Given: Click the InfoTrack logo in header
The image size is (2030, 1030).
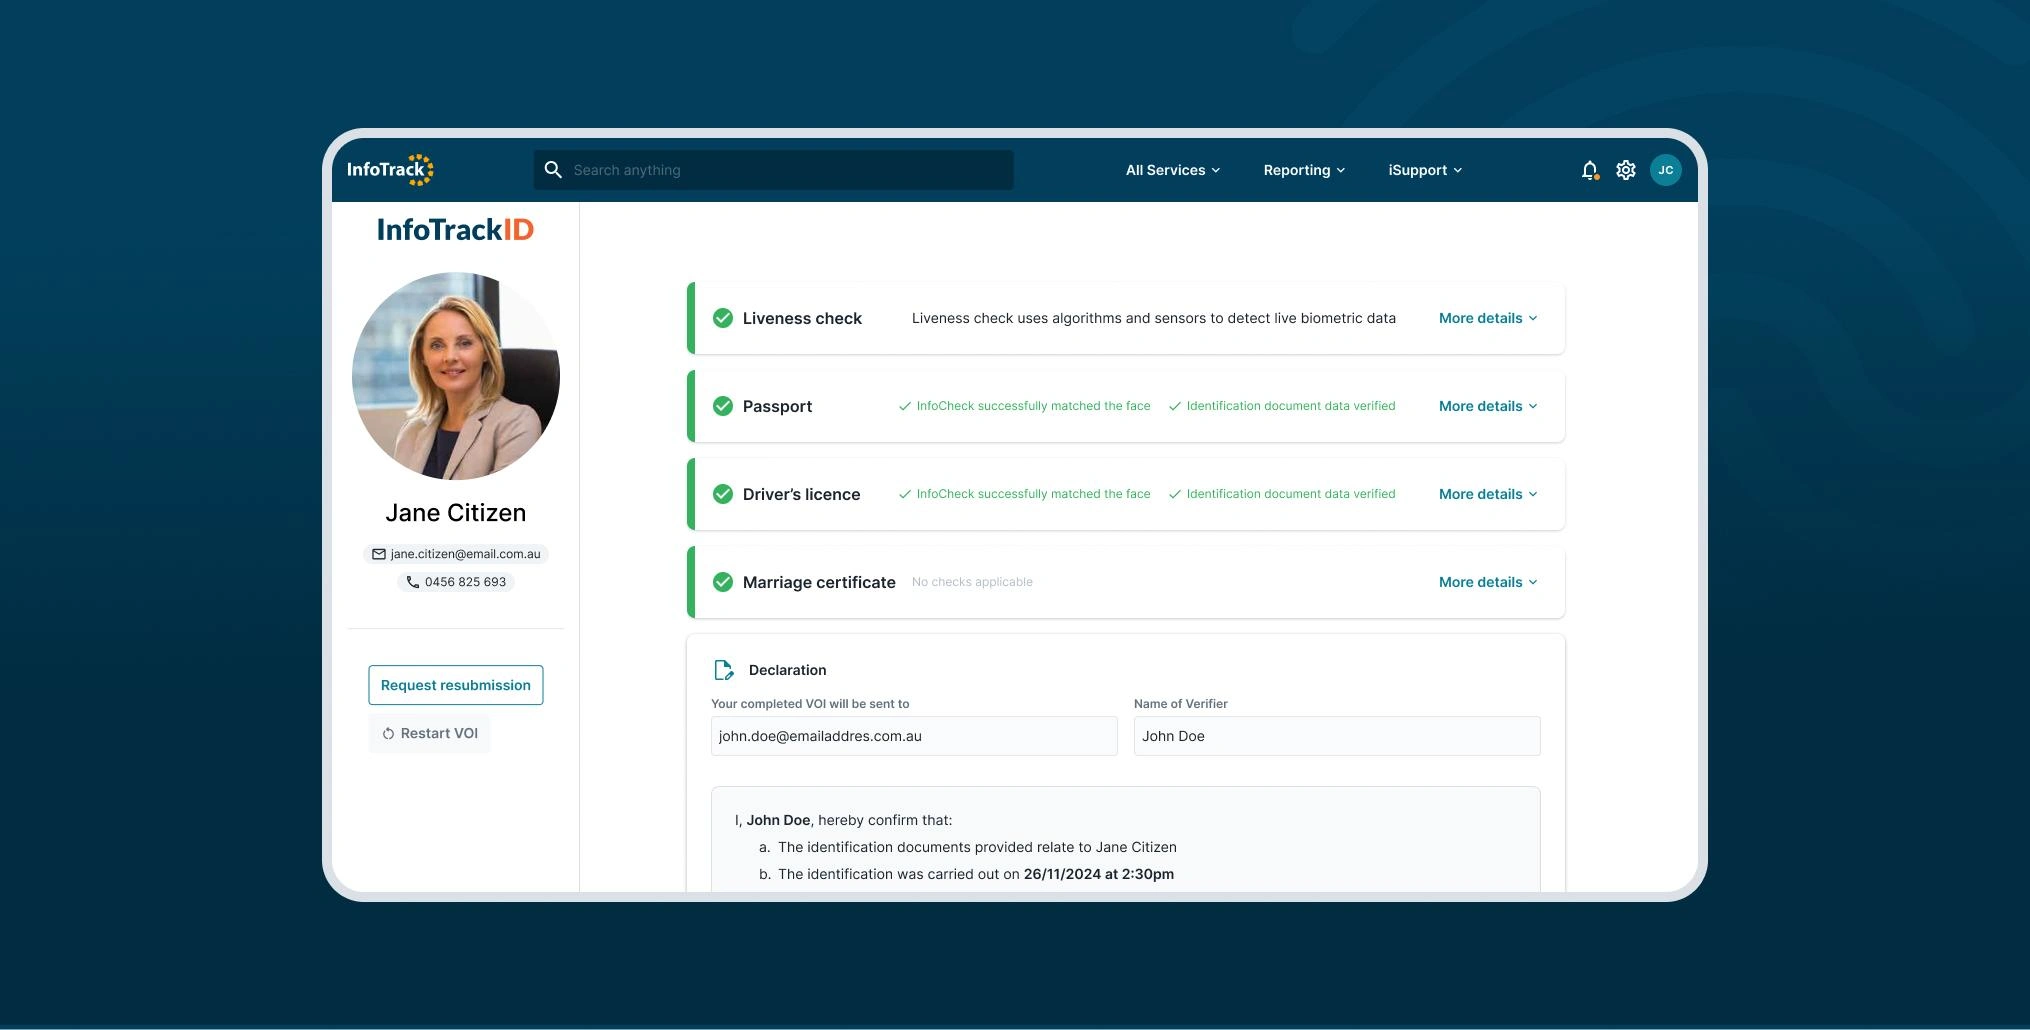Looking at the screenshot, I should 390,170.
